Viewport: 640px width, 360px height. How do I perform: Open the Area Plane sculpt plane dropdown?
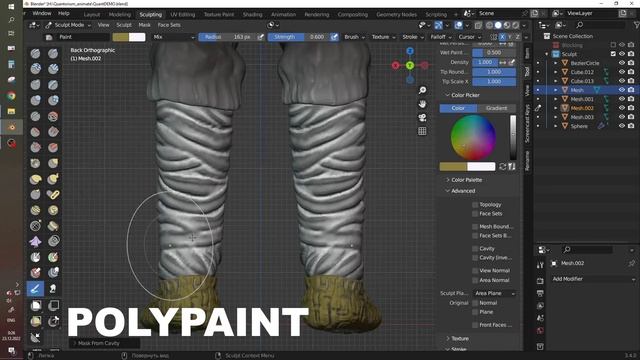point(494,293)
